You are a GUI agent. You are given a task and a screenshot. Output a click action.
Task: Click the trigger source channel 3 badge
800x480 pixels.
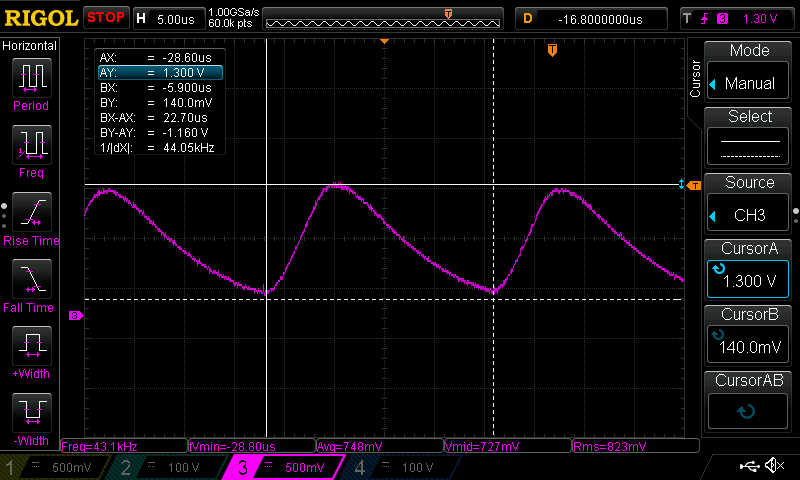coord(722,19)
